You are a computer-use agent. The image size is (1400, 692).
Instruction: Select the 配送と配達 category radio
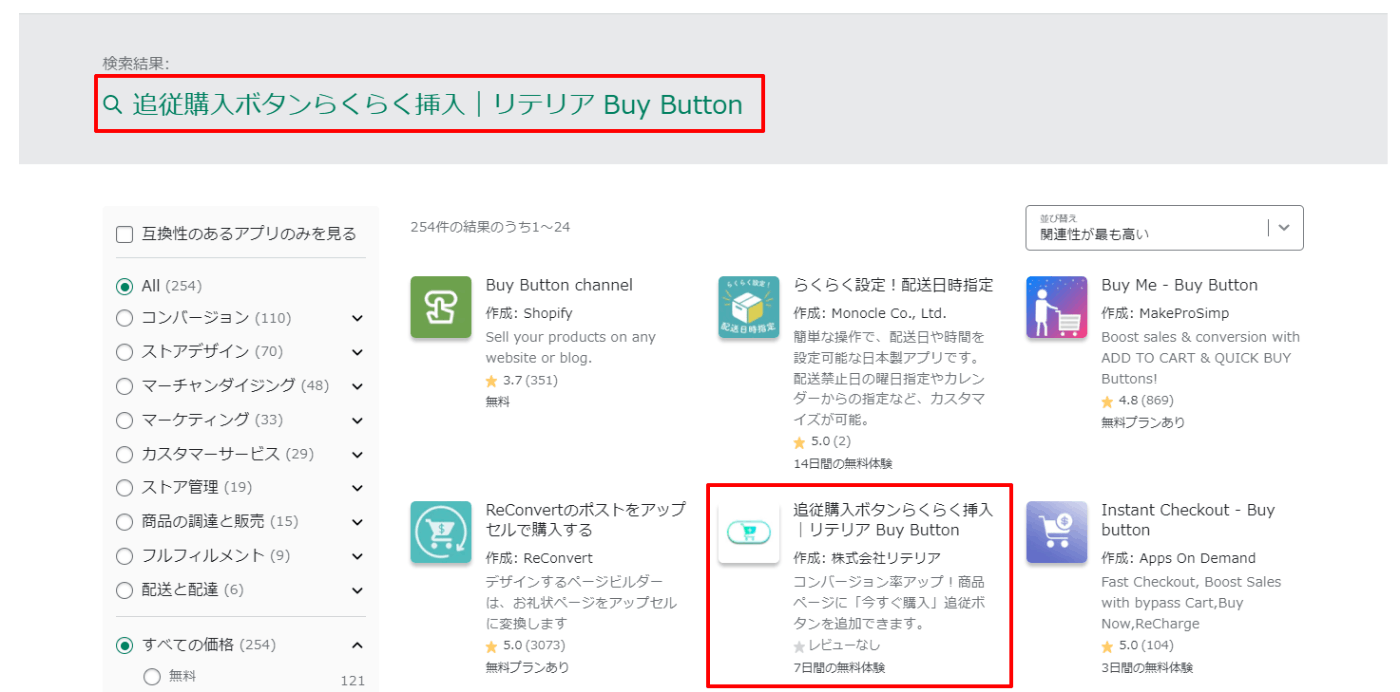[124, 590]
